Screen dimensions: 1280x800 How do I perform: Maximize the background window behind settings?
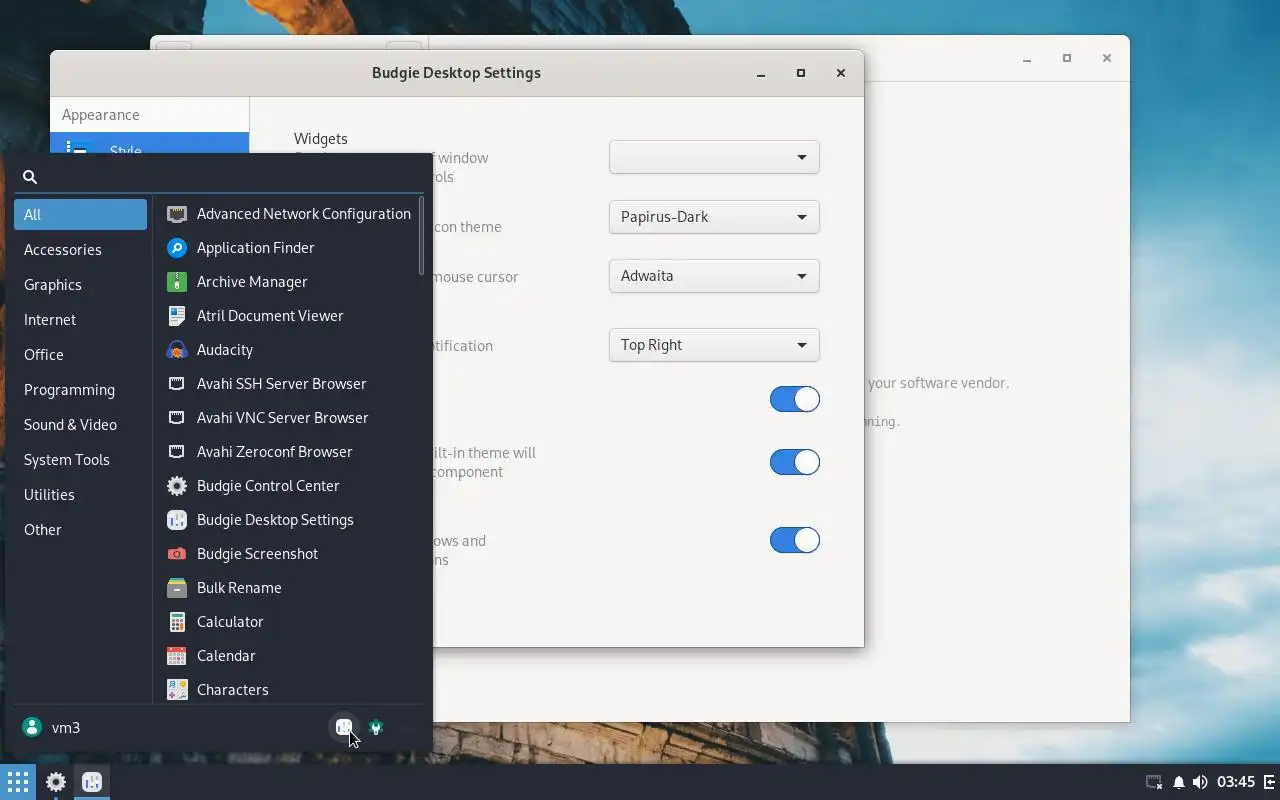1067,58
